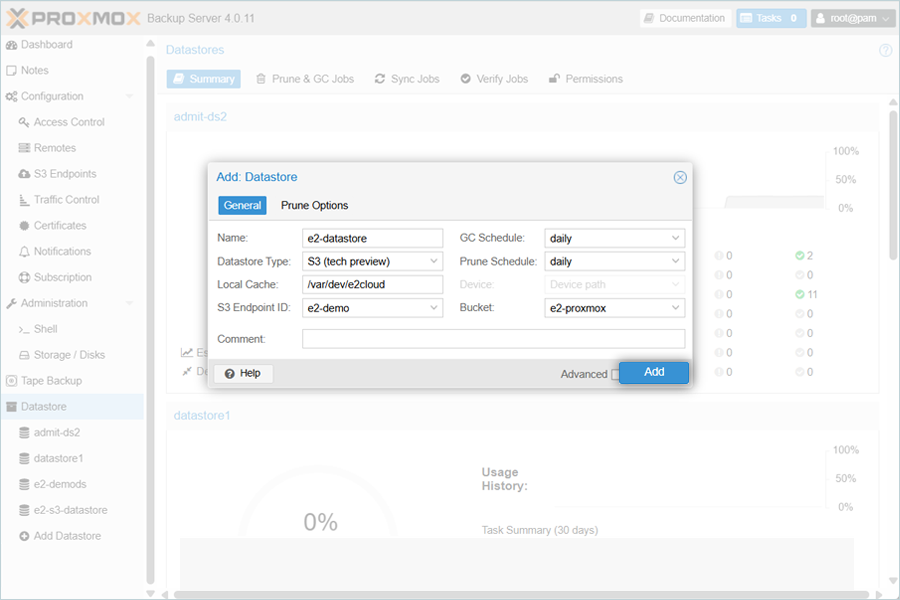Collapse the Configuration section chevron
Viewport: 900px width, 600px height.
[129, 97]
